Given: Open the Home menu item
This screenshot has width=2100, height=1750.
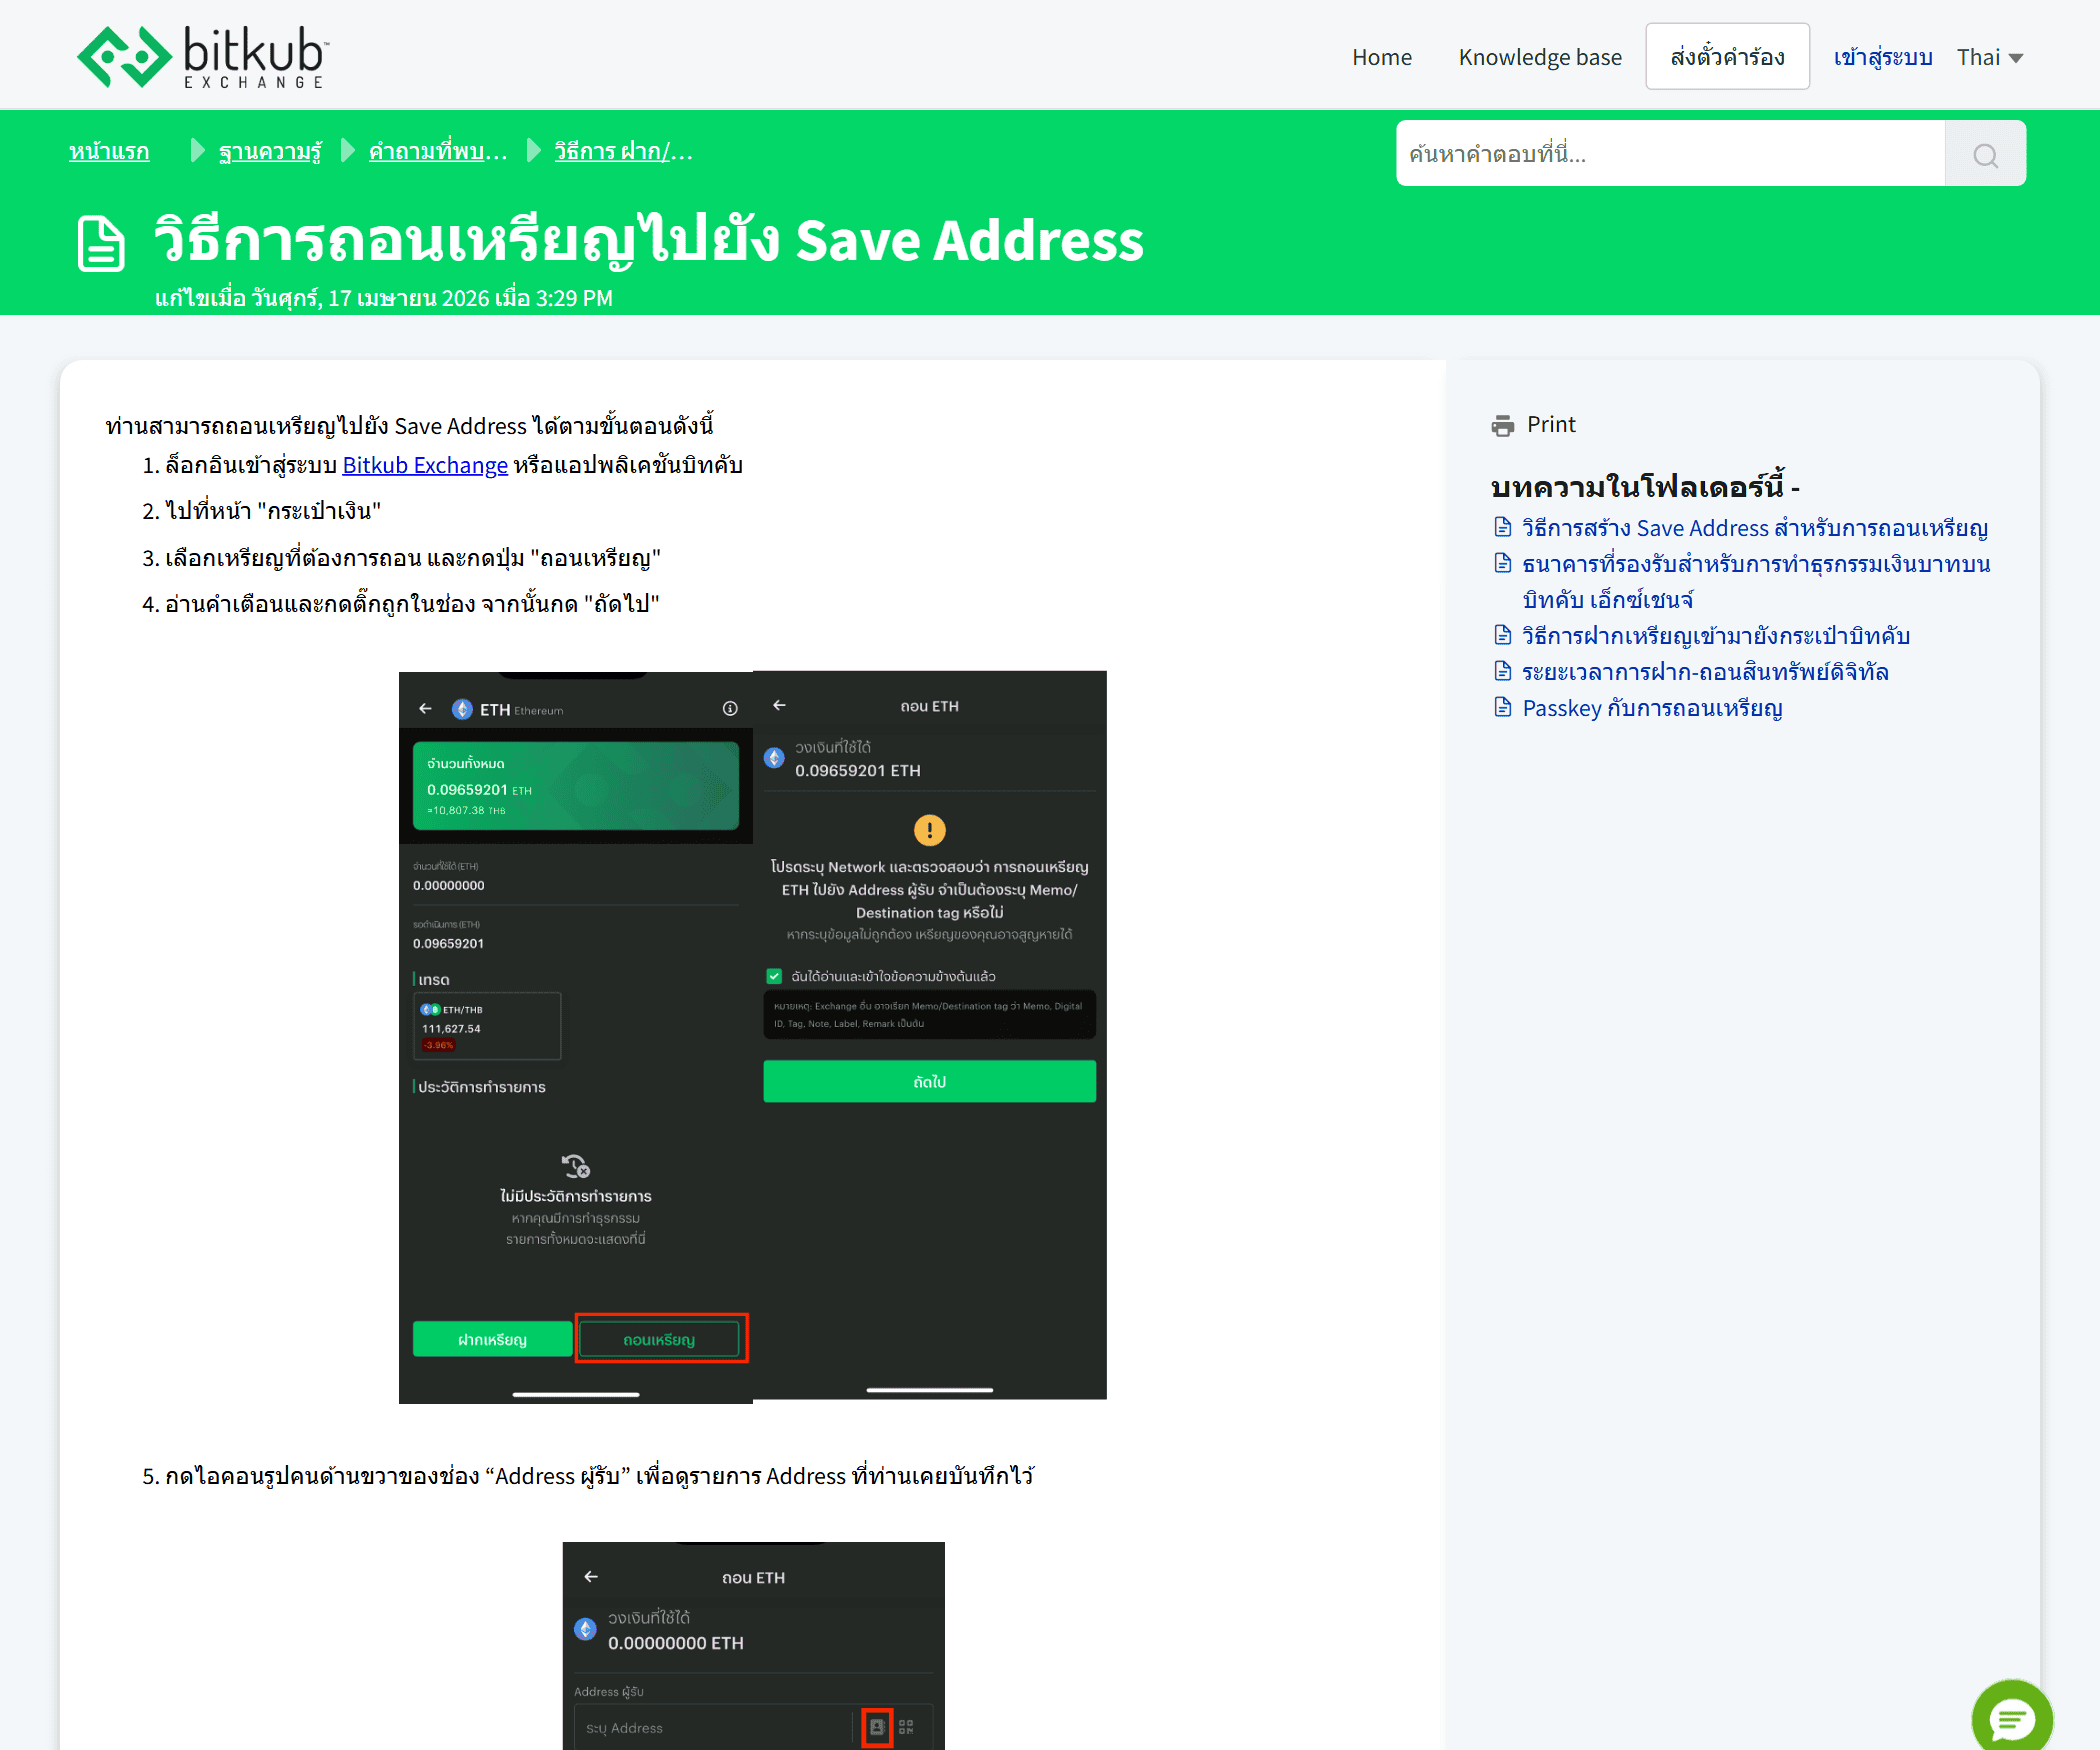Looking at the screenshot, I should tap(1381, 57).
